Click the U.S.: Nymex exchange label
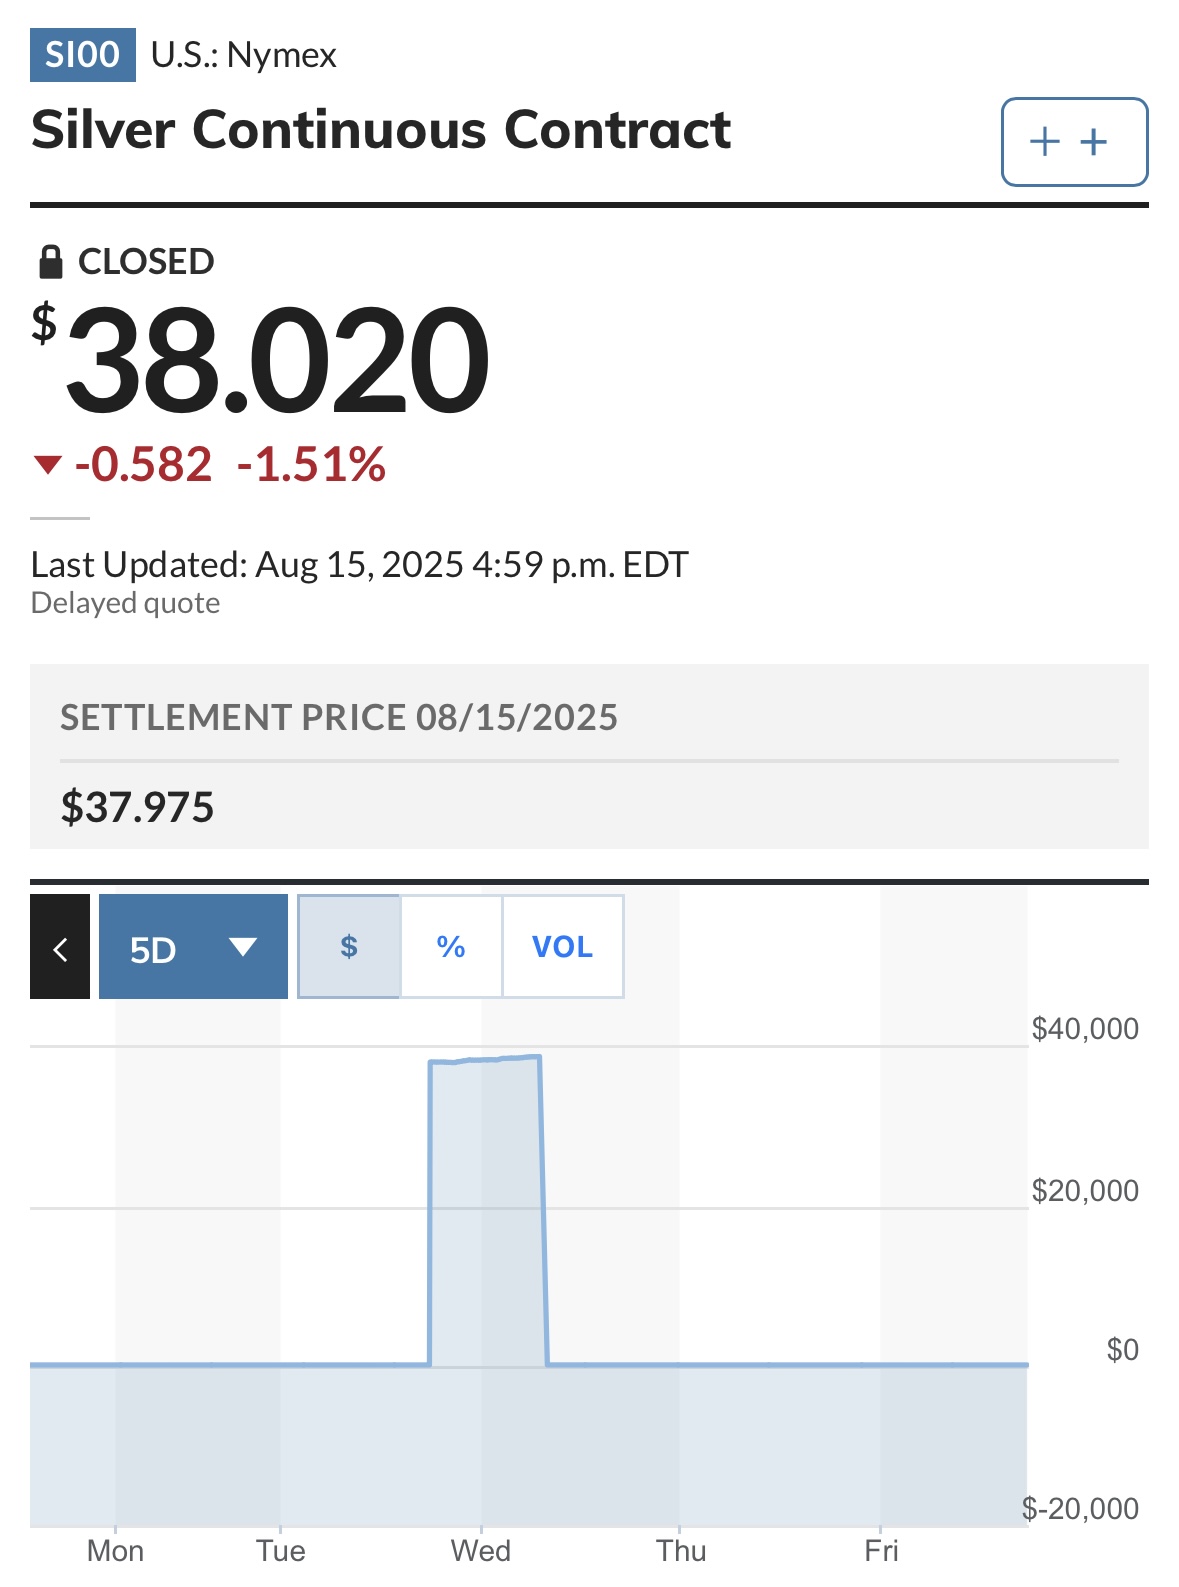 (x=244, y=55)
